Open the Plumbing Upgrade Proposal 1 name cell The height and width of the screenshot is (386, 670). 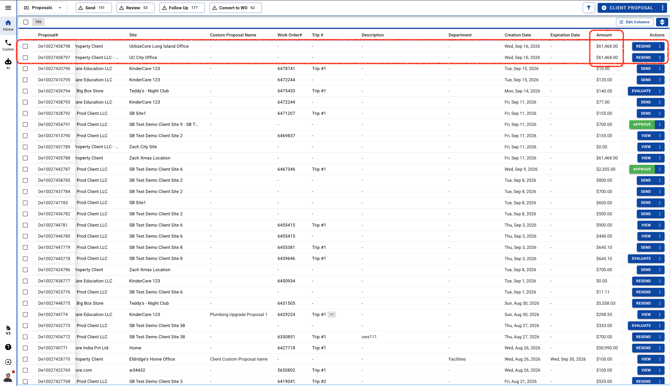[x=238, y=315]
